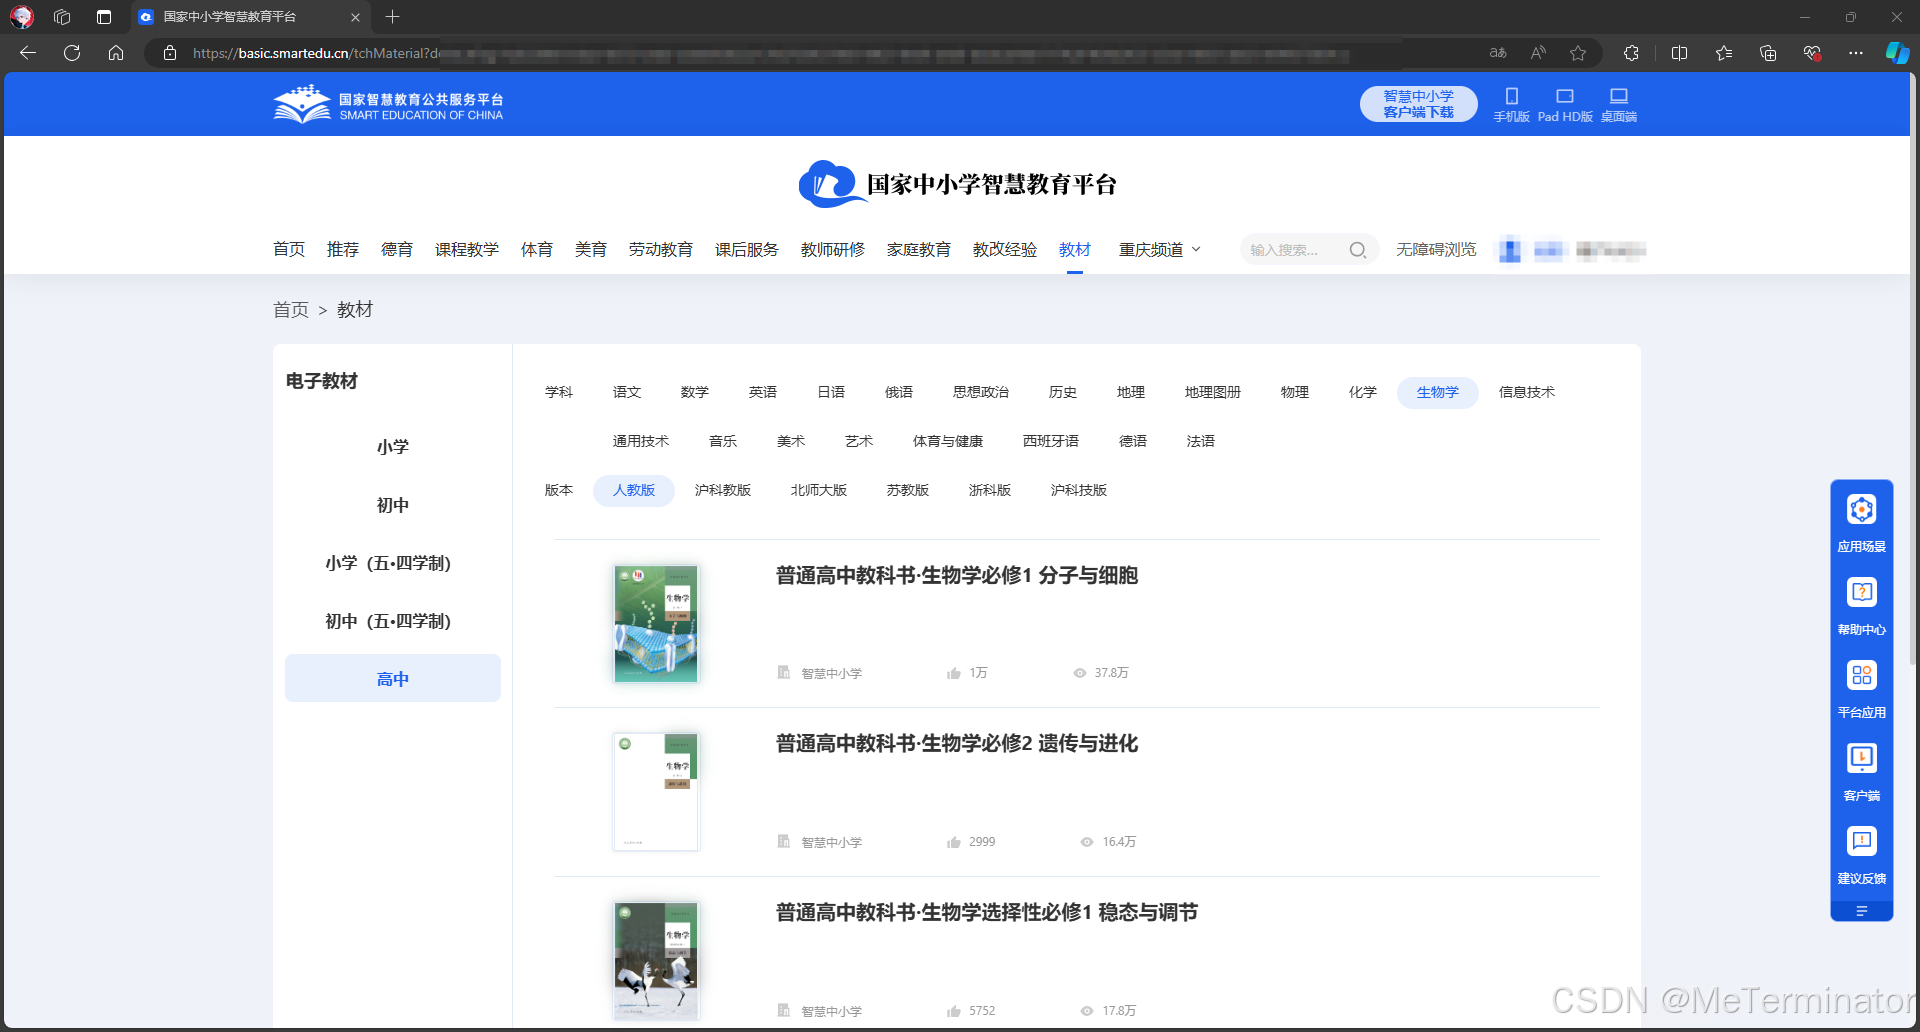Image resolution: width=1920 pixels, height=1032 pixels.
Task: Select 高中 in 电子教材 list
Action: coord(393,679)
